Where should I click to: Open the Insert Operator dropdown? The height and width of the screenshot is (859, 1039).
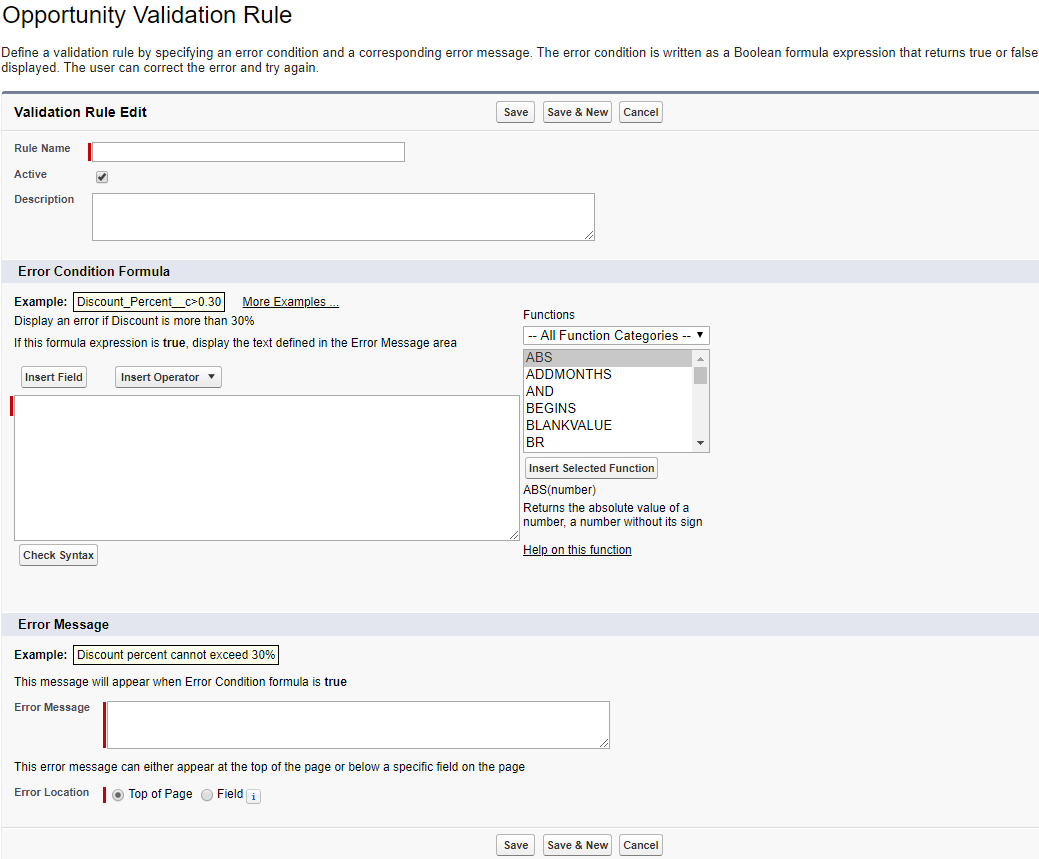click(x=167, y=377)
